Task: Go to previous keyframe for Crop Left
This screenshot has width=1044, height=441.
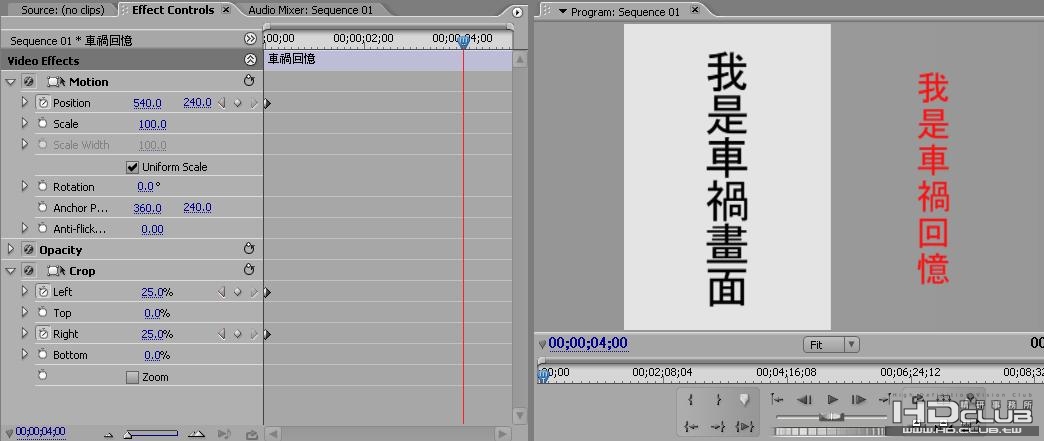Action: (x=222, y=292)
